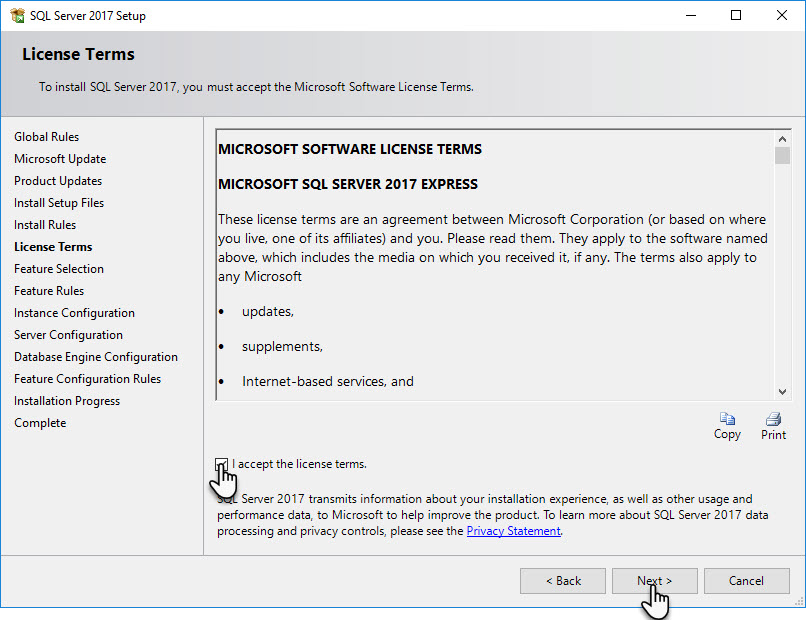Select the License Terms step in sidebar

[x=53, y=247]
